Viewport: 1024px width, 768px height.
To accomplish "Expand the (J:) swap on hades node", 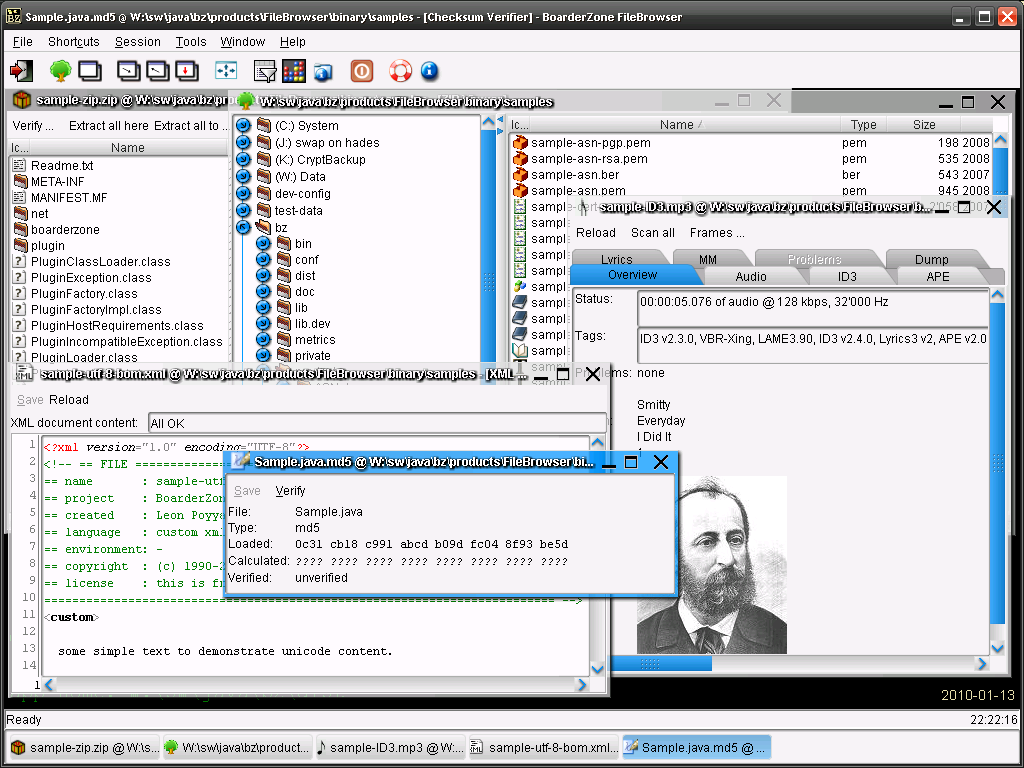I will tap(244, 142).
